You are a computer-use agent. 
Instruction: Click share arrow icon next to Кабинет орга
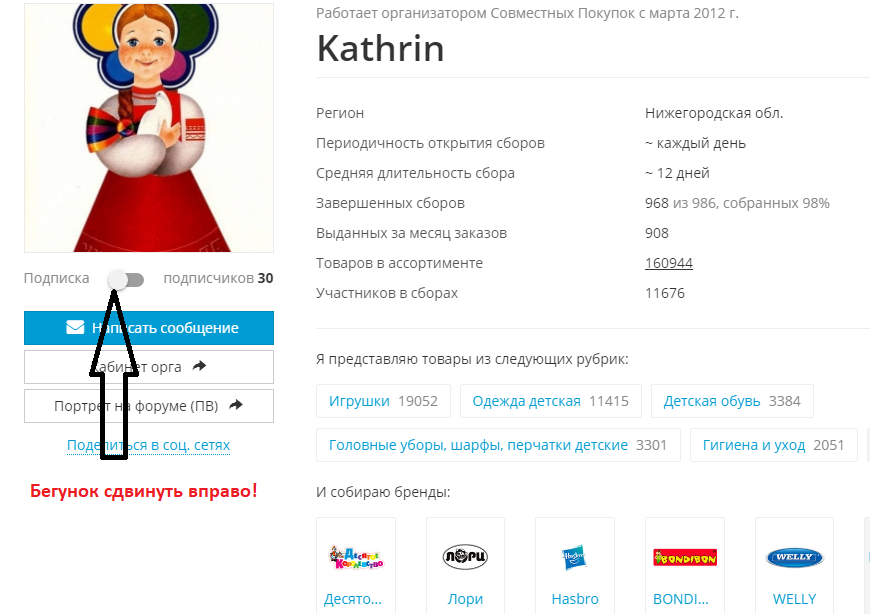[x=199, y=366]
